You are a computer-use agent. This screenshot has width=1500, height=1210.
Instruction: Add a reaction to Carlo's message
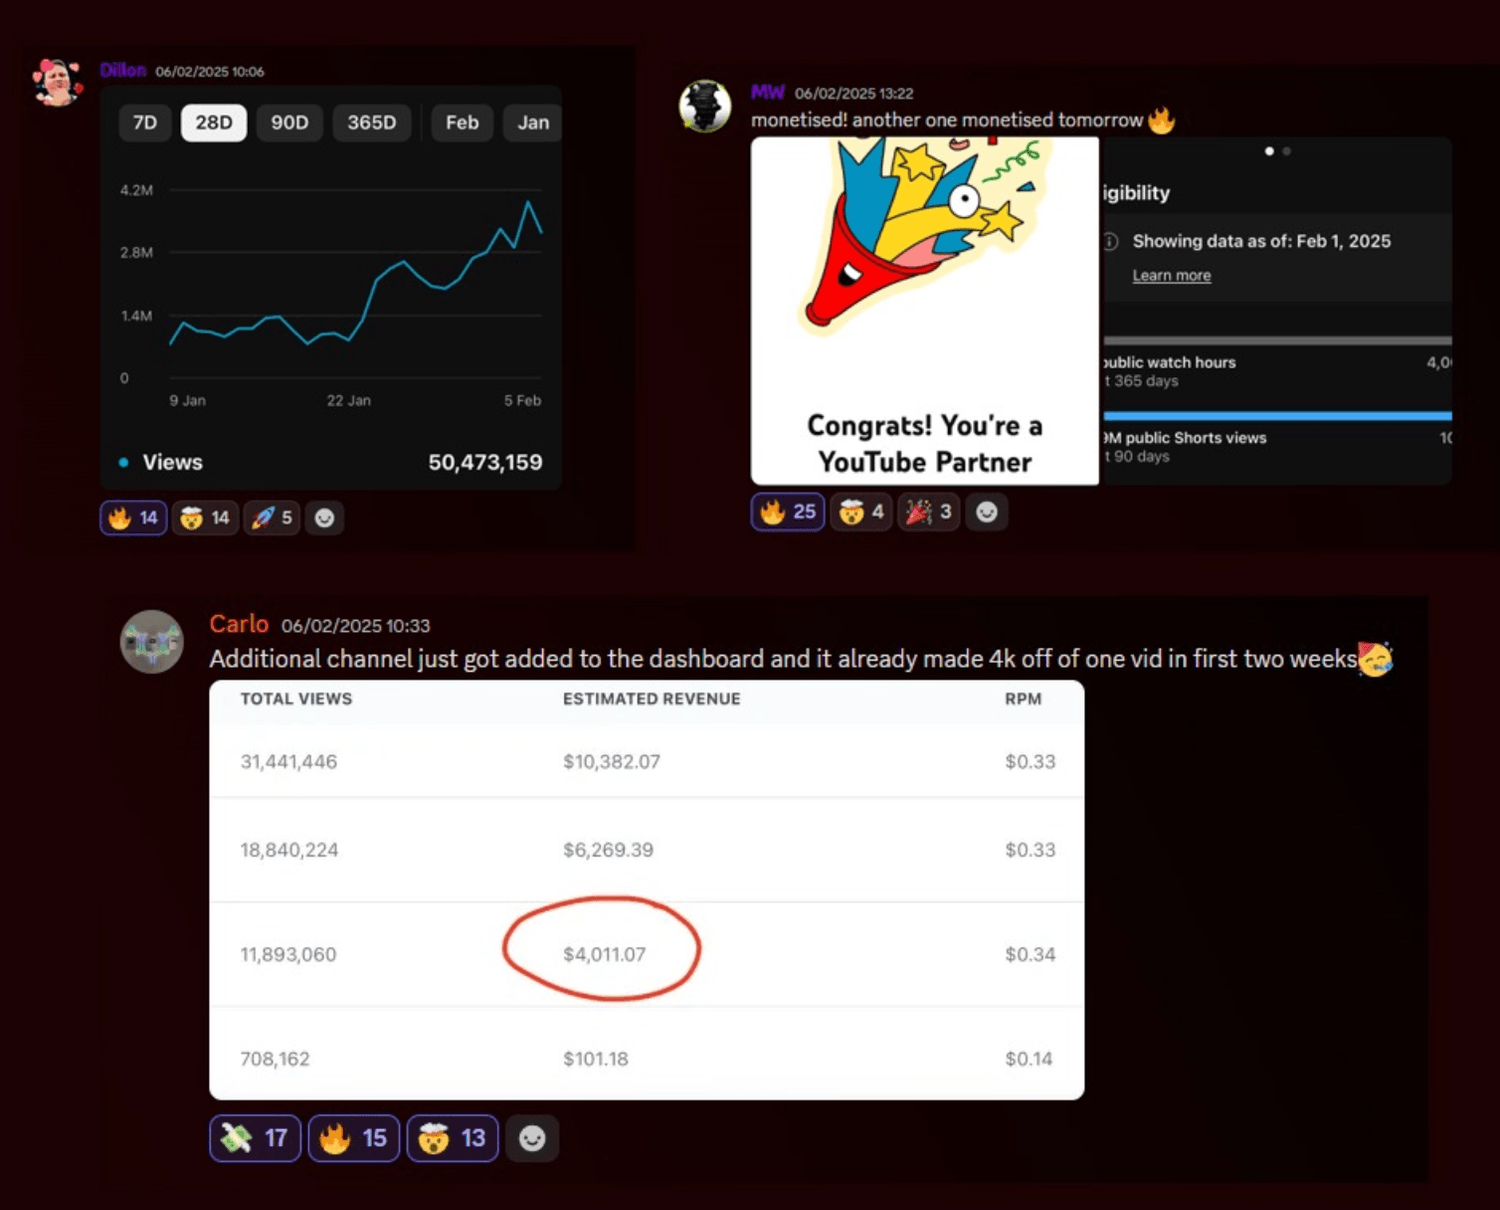[532, 1138]
